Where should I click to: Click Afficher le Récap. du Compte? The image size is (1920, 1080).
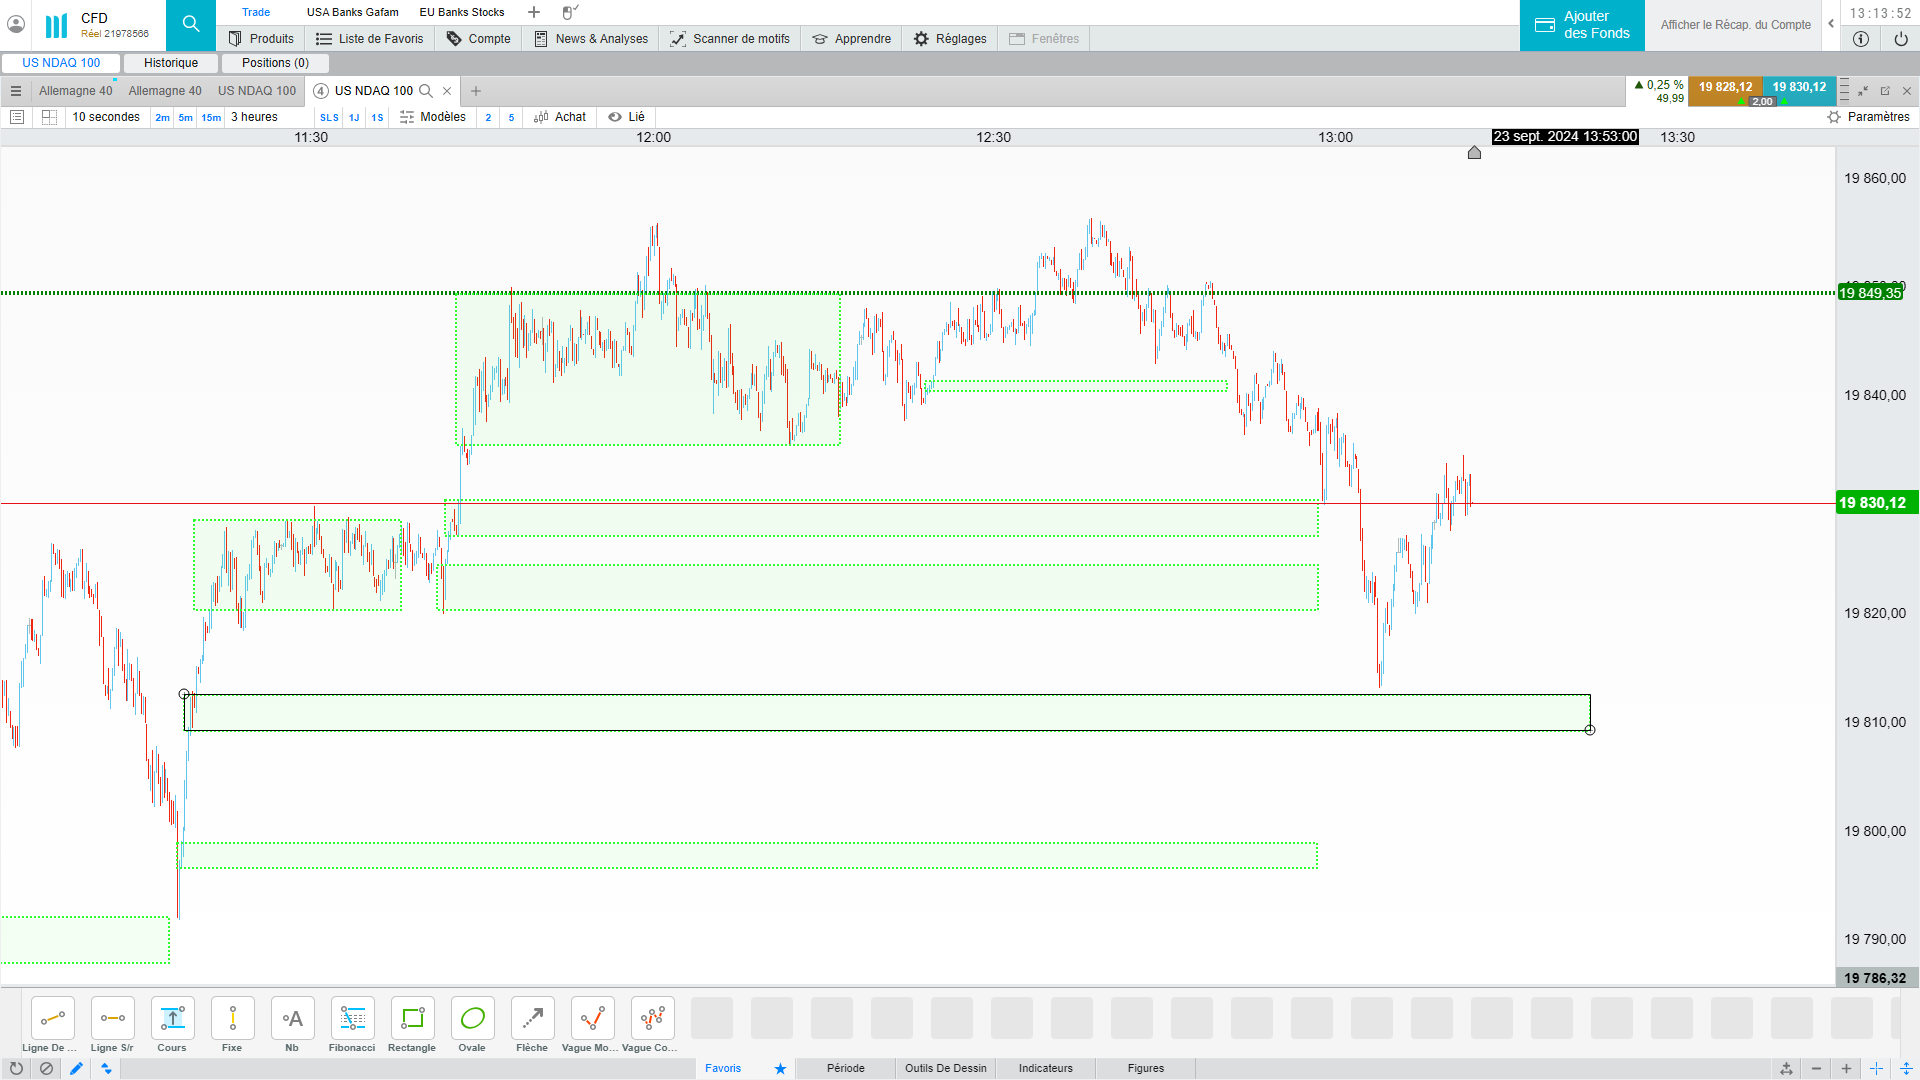pyautogui.click(x=1735, y=25)
